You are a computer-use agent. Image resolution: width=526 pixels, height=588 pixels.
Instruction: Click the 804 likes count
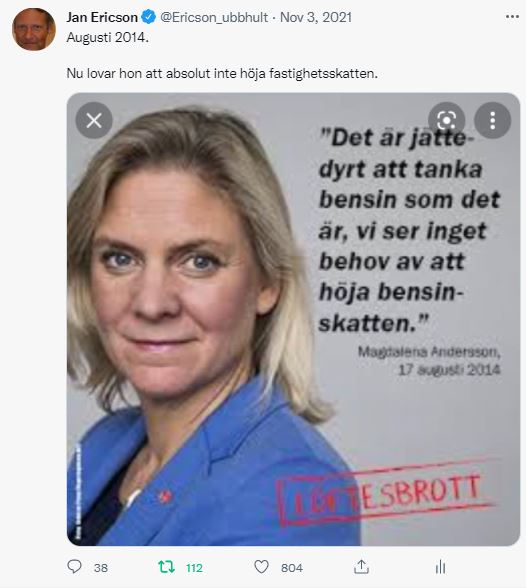[x=292, y=568]
